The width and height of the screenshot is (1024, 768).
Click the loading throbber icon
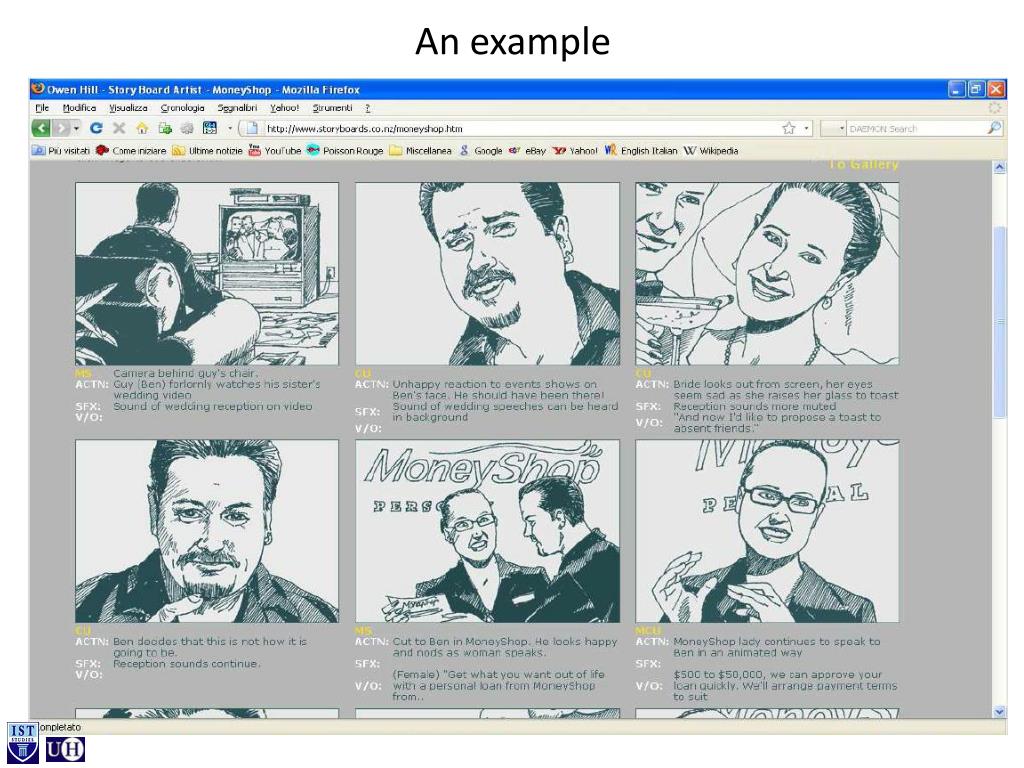[x=995, y=107]
